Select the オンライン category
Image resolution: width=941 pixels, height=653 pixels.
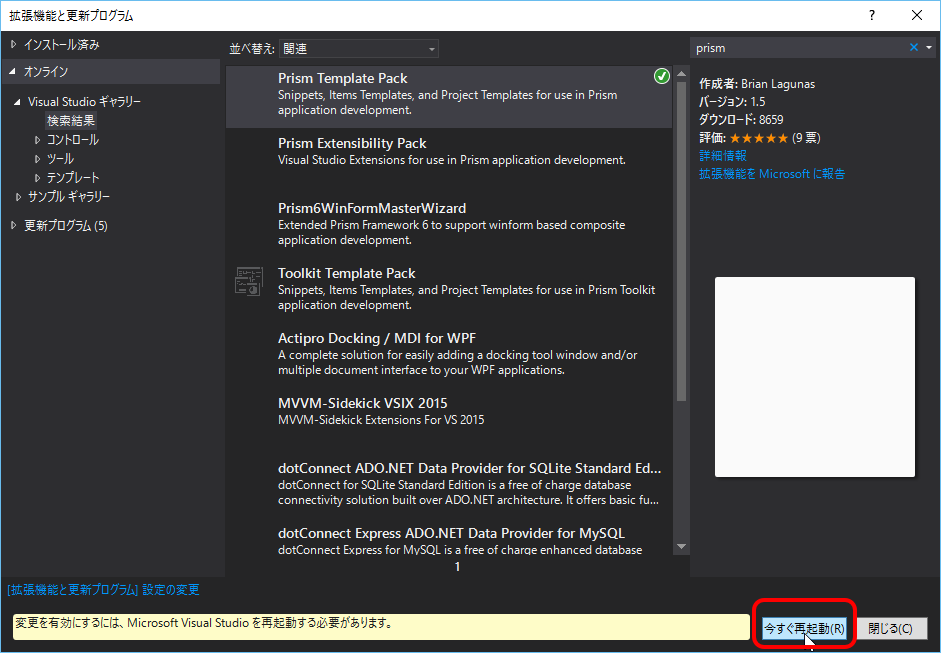(x=46, y=71)
